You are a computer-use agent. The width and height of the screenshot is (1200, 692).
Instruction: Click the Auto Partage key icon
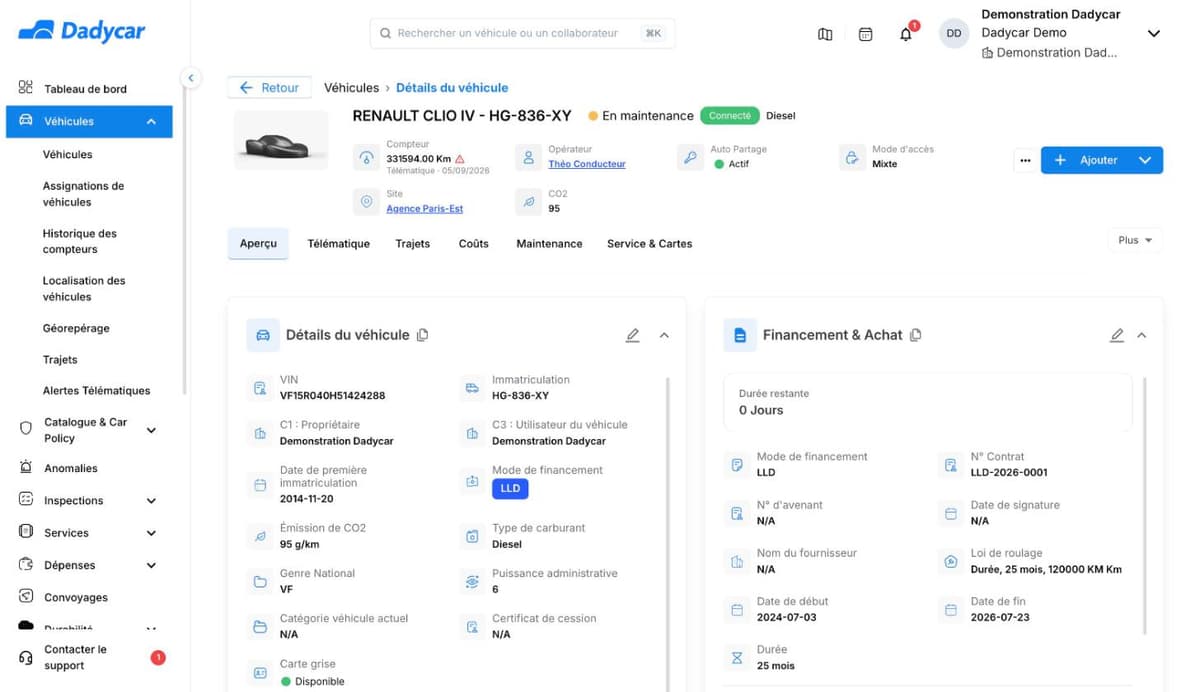(x=690, y=158)
